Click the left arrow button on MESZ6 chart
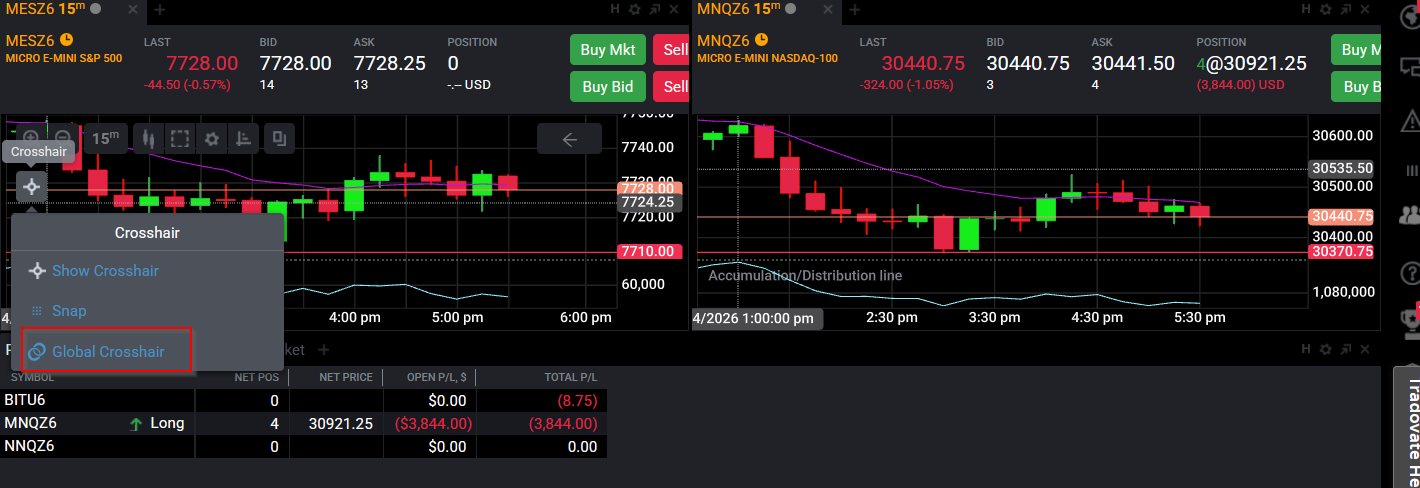 pos(570,139)
